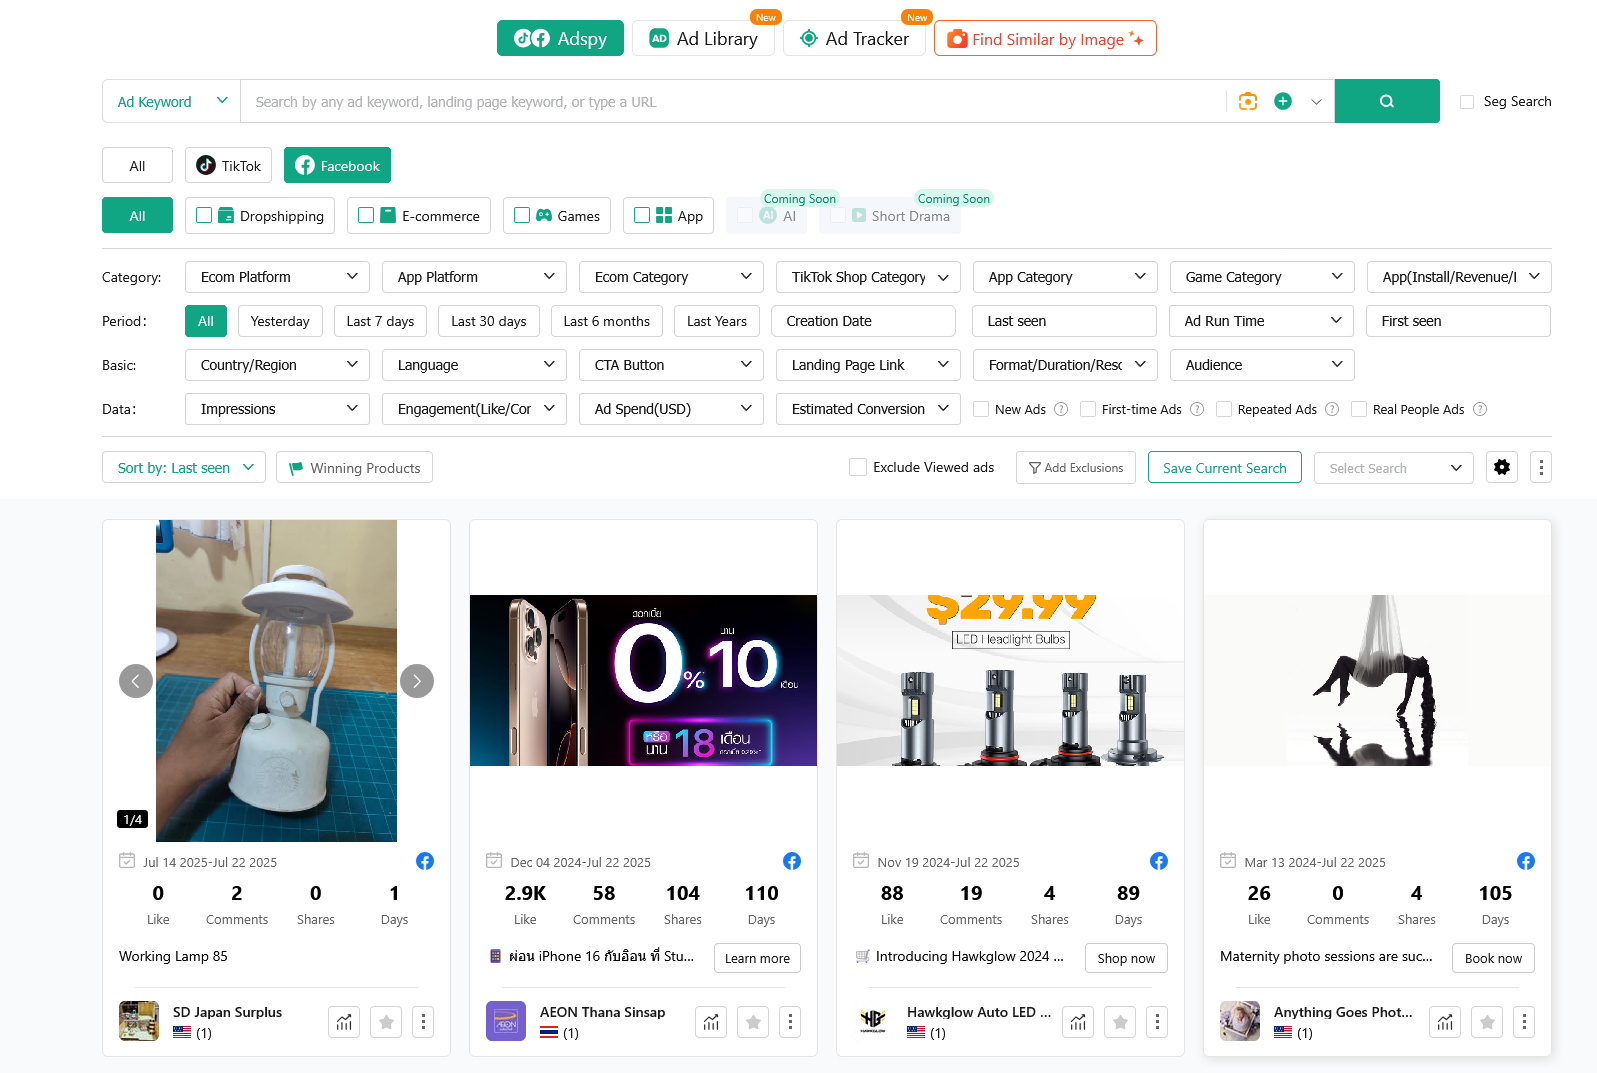Expand the Ecom Platform dropdown
The width and height of the screenshot is (1597, 1073).
(x=277, y=277)
